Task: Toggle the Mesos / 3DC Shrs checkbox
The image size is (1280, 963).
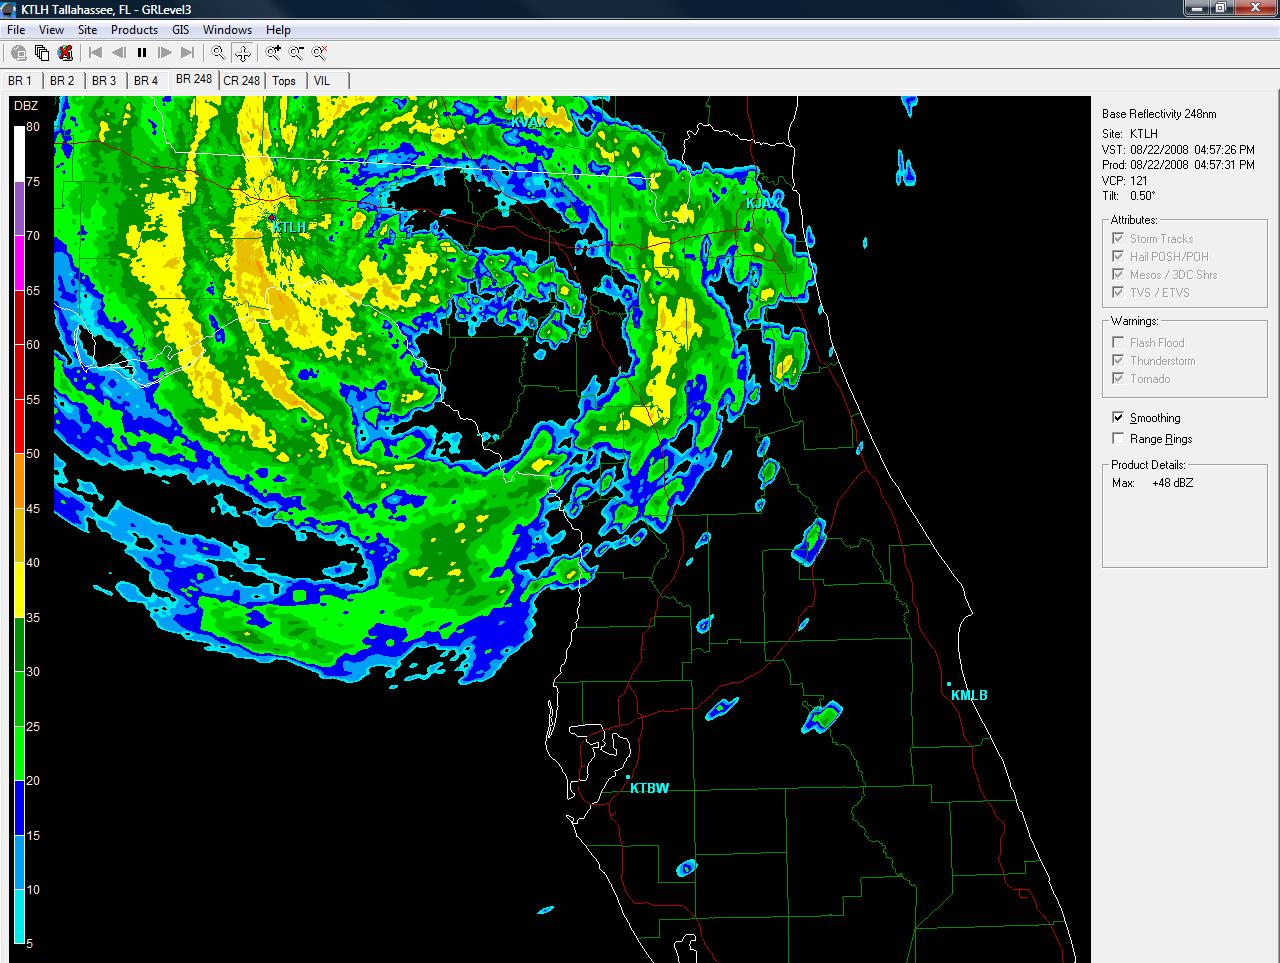Action: [1118, 274]
